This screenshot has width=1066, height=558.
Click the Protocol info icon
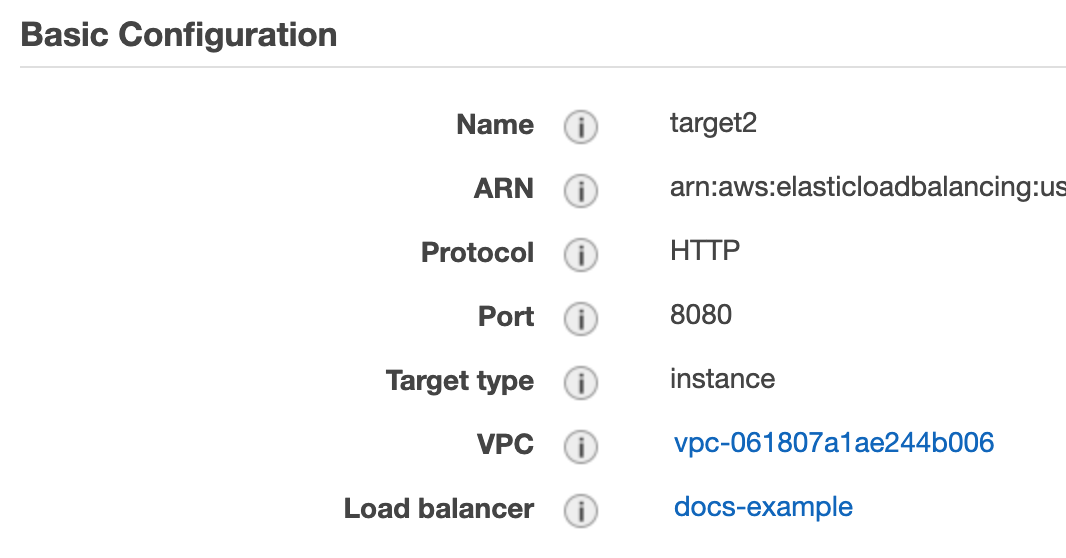pos(580,255)
